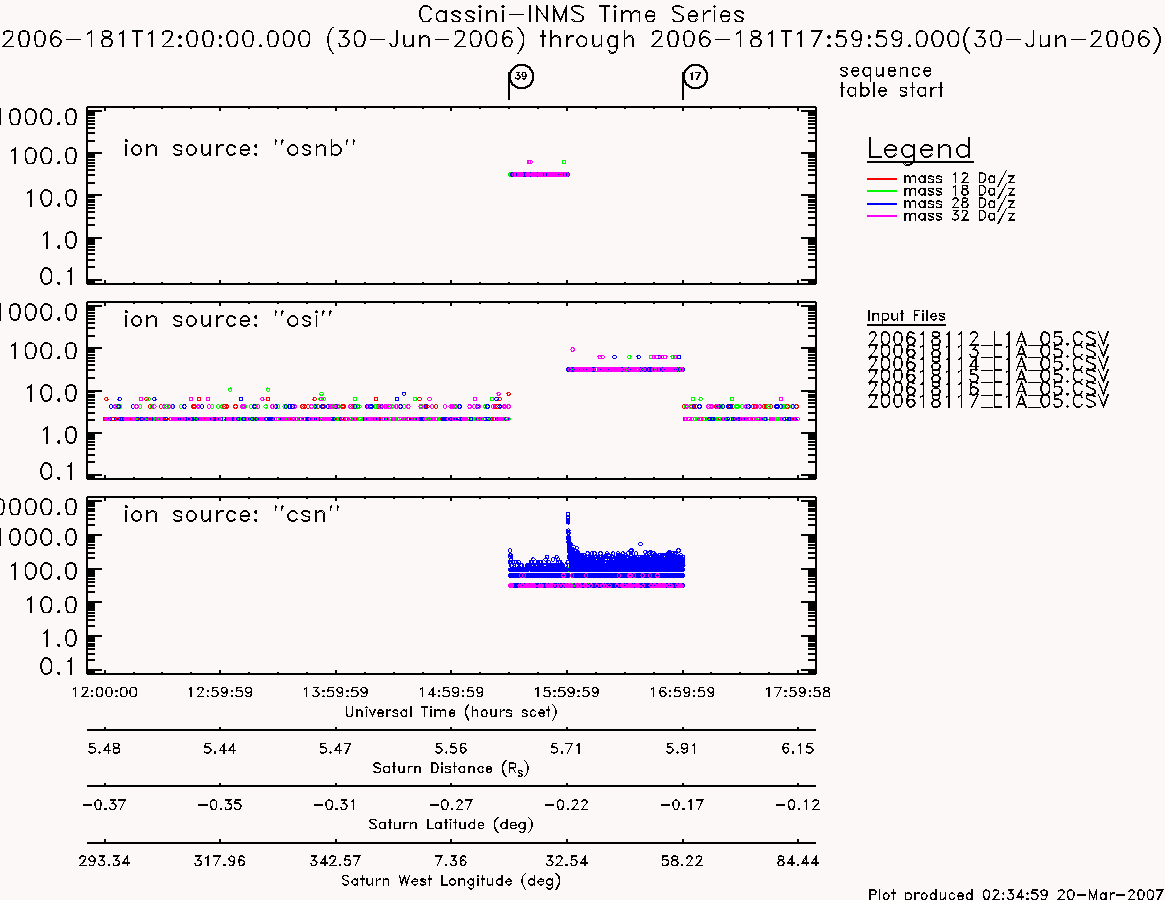
Task: Click Saturn distance value 5.71
Action: (567, 748)
